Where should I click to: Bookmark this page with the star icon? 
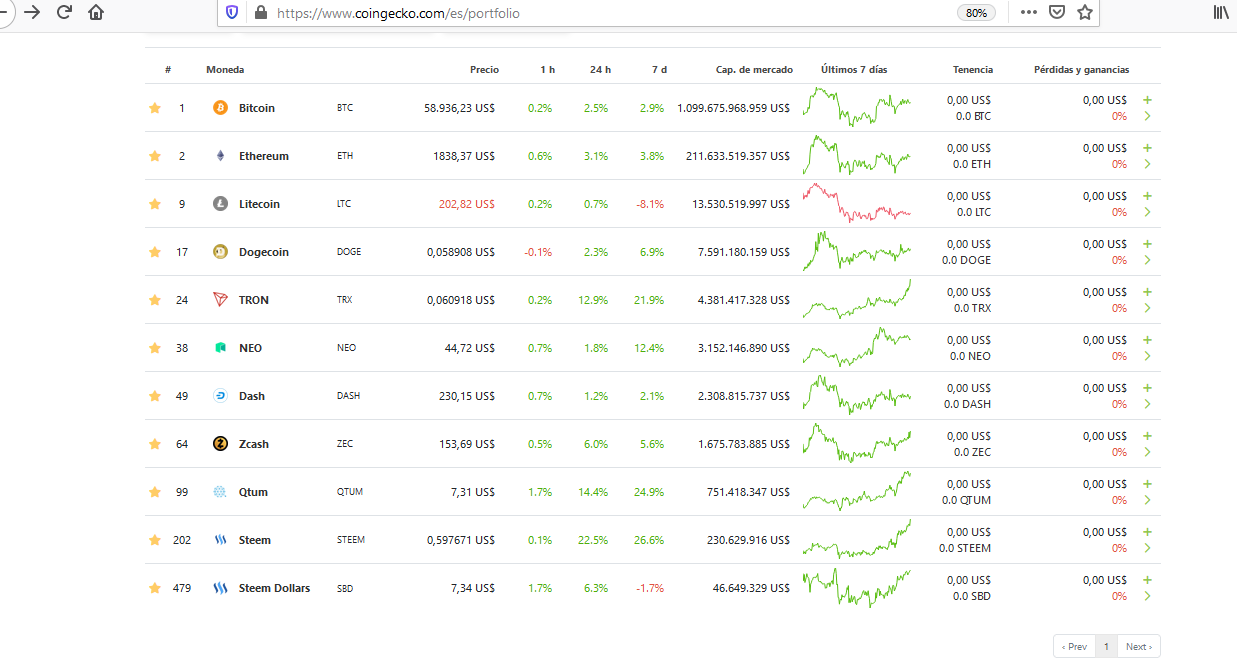[x=1085, y=13]
